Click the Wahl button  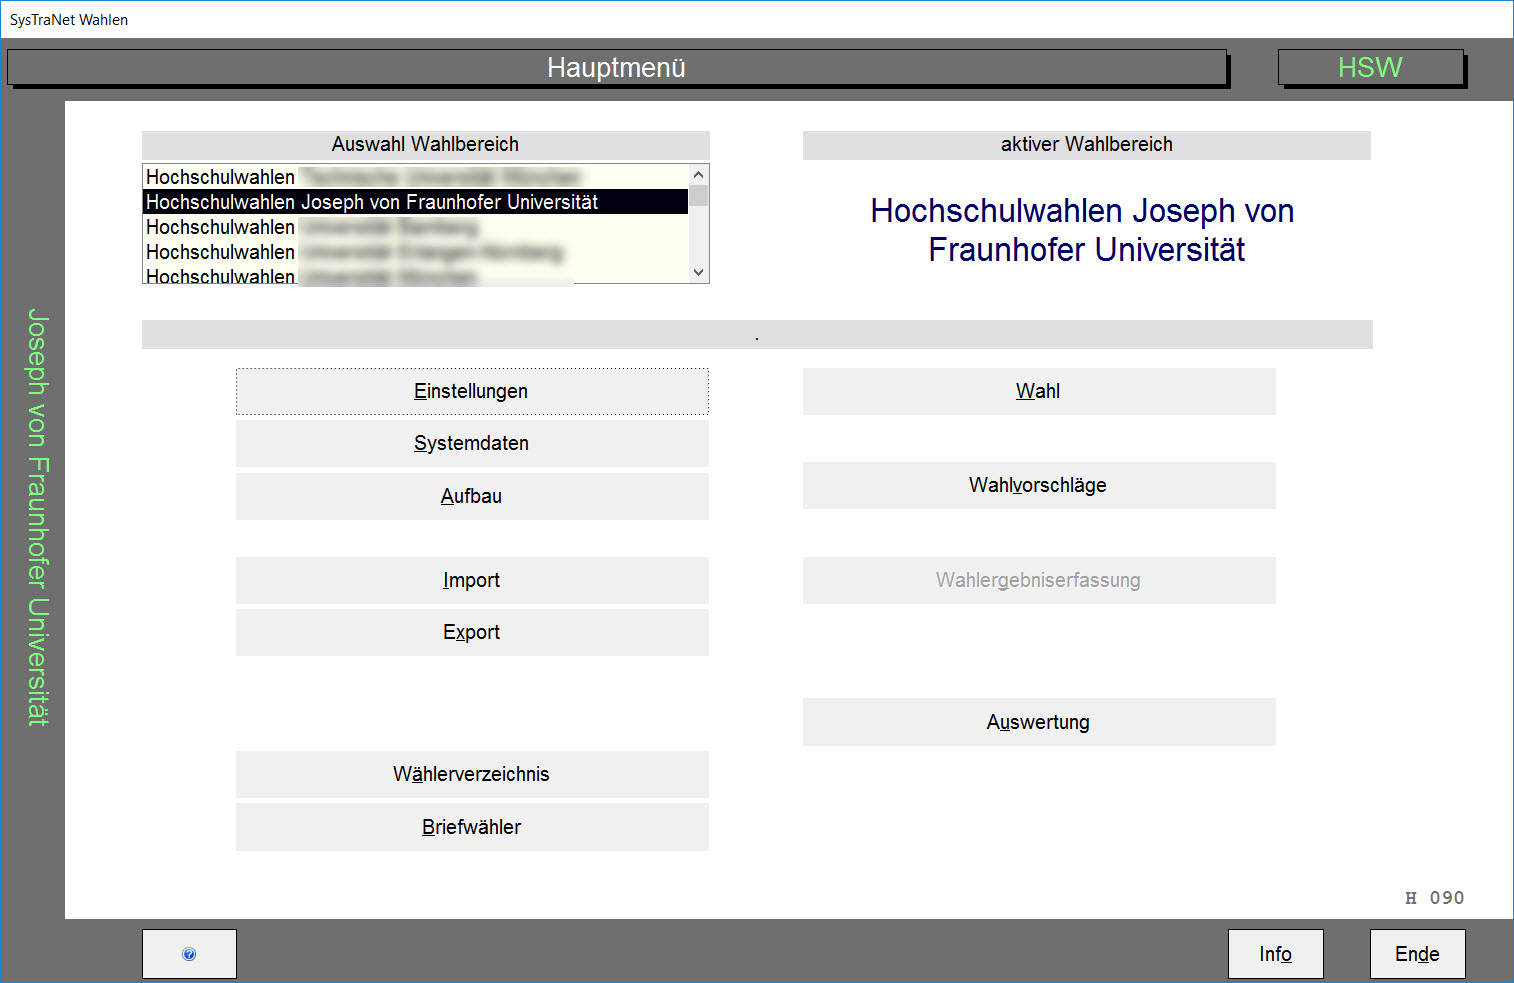1039,391
